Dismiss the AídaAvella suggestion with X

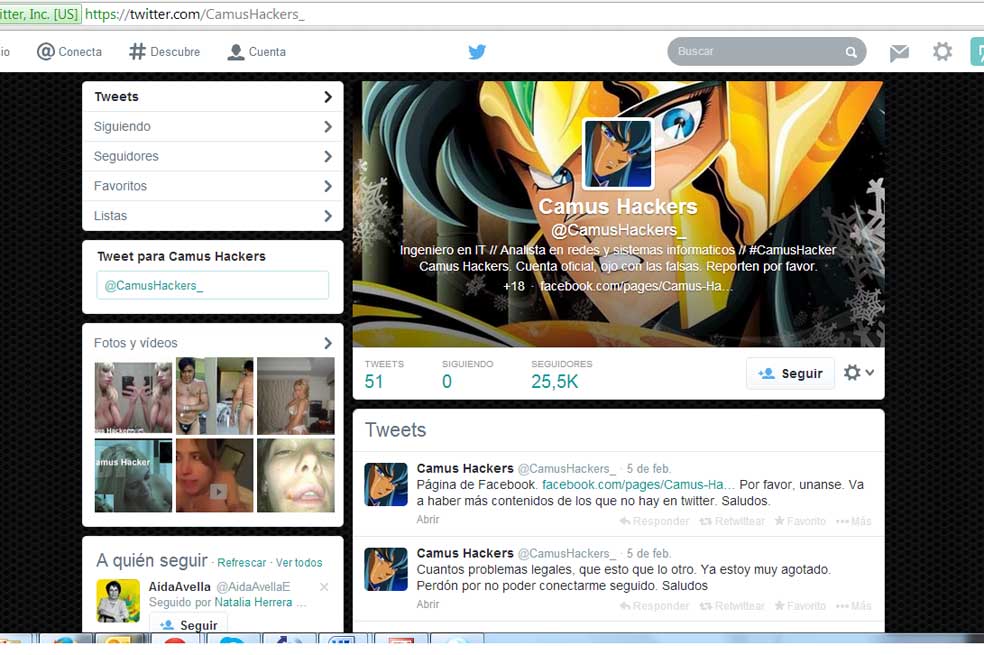click(x=324, y=587)
